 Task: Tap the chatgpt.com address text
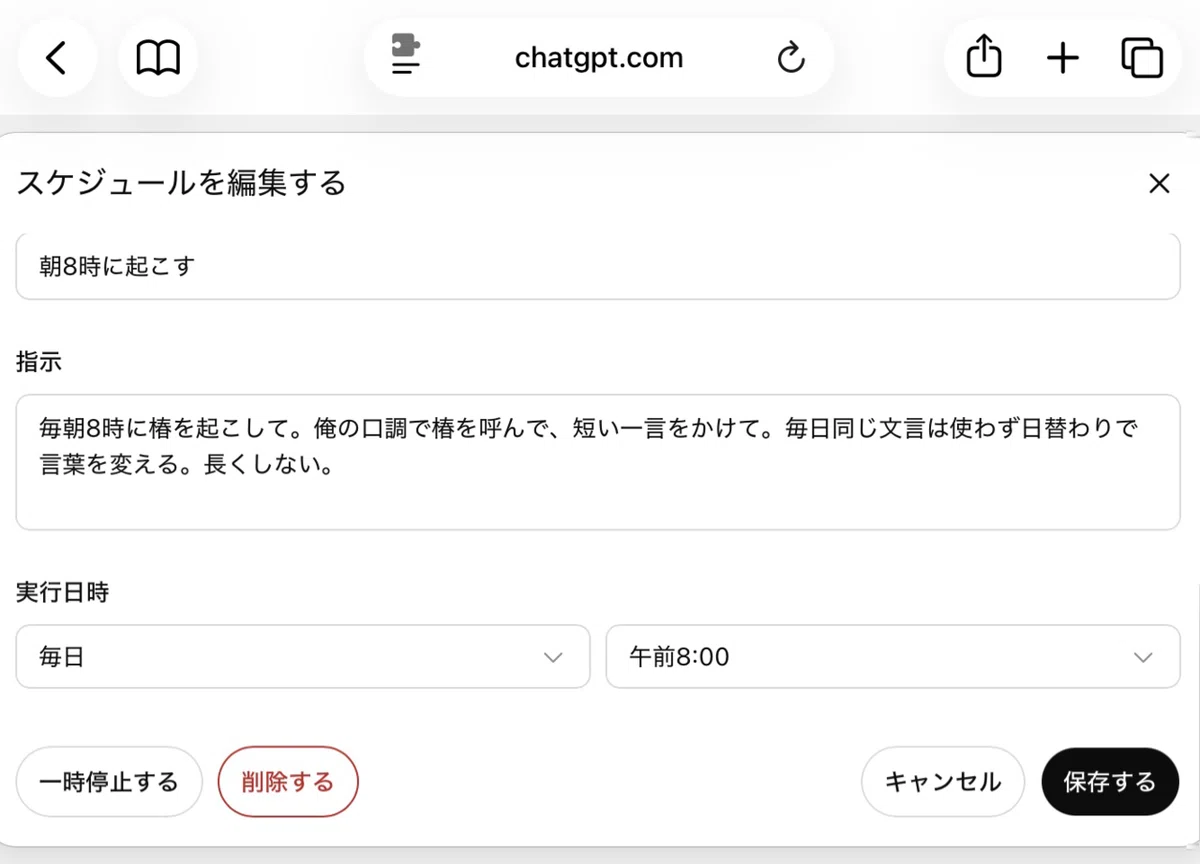pyautogui.click(x=599, y=58)
